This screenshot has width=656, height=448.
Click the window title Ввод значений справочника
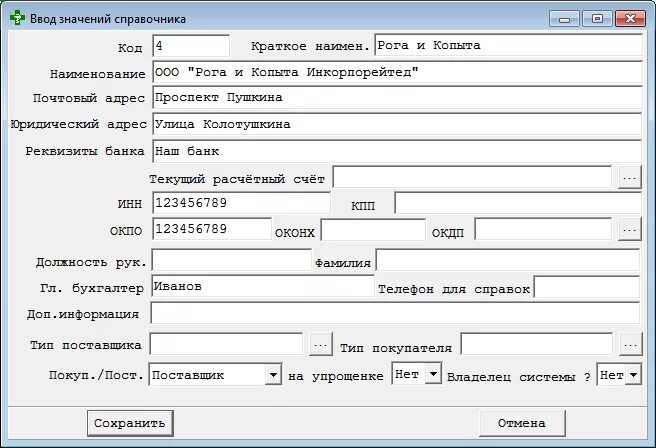[x=108, y=19]
